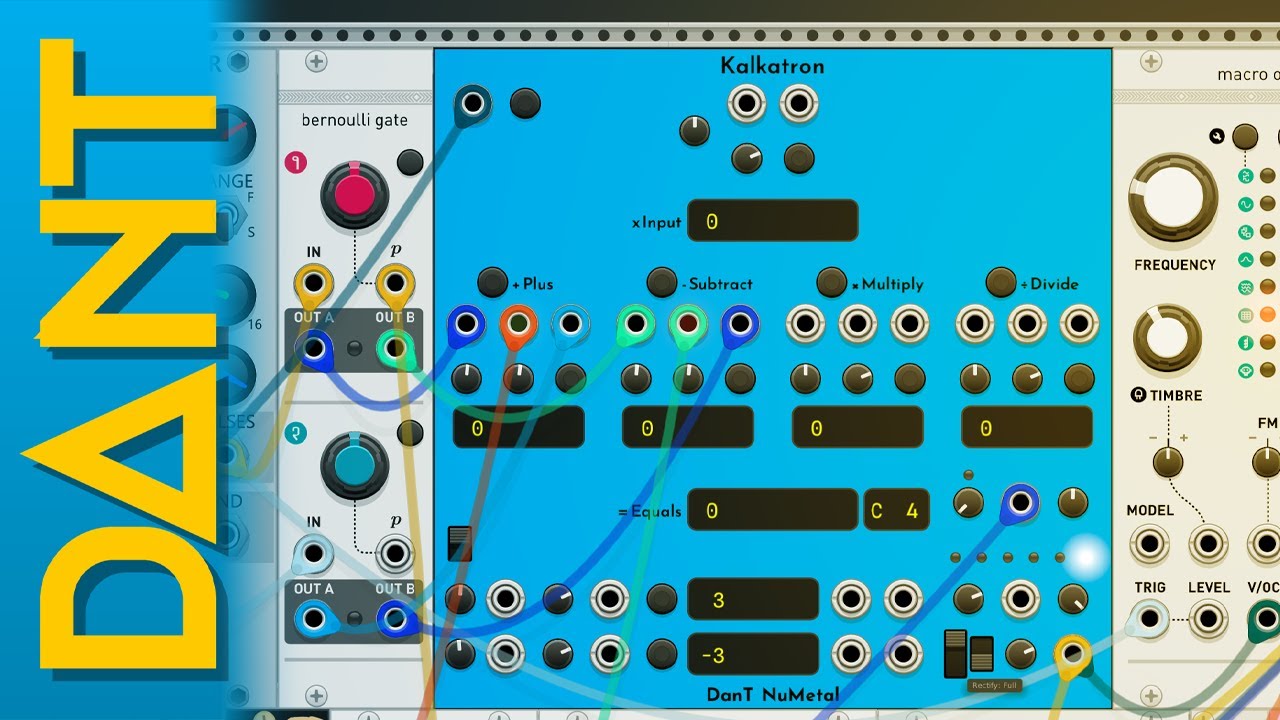This screenshot has width=1280, height=720.
Task: Click the upper bernoulli gate OUT B jack
Action: tap(395, 348)
